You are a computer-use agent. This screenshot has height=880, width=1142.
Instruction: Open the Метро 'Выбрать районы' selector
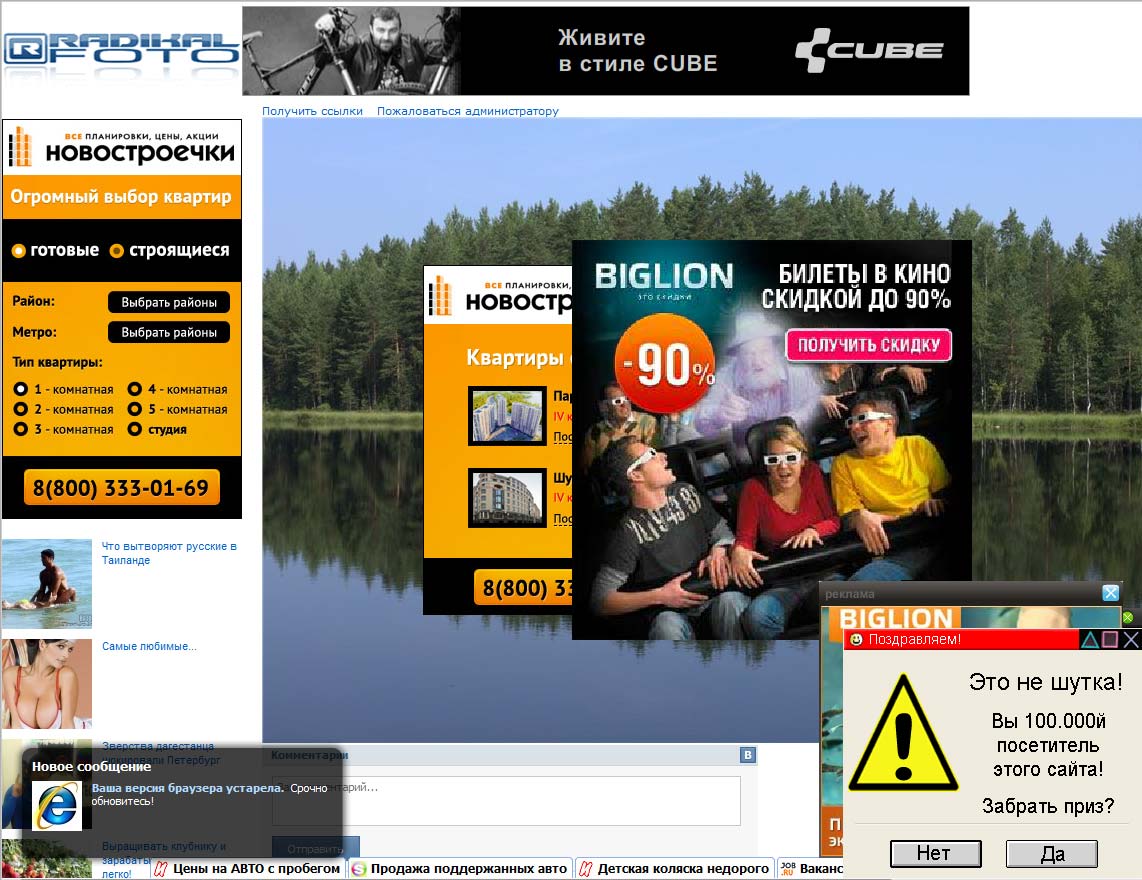tap(168, 332)
